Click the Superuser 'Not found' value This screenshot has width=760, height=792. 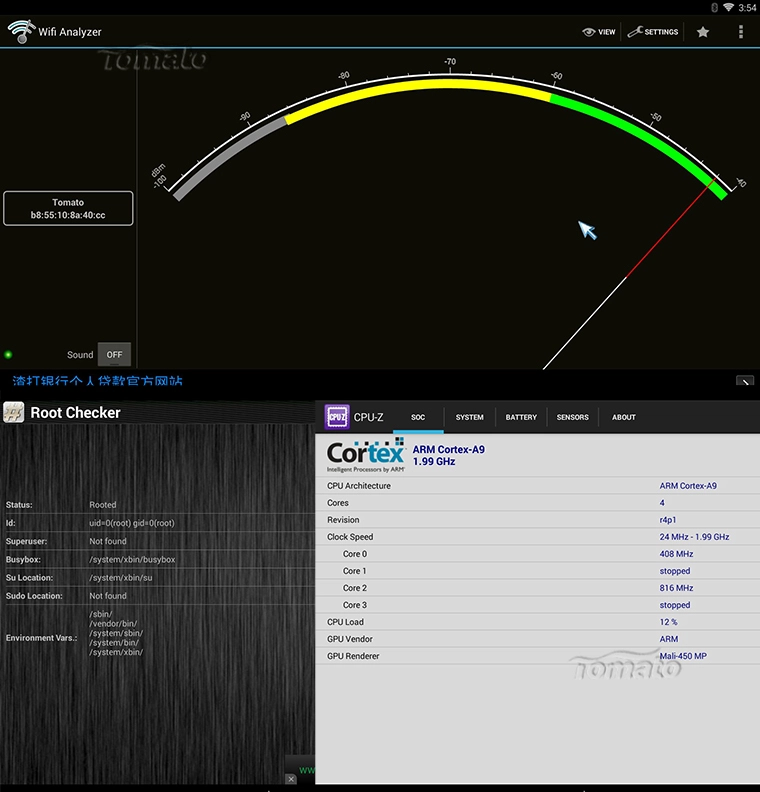108,541
